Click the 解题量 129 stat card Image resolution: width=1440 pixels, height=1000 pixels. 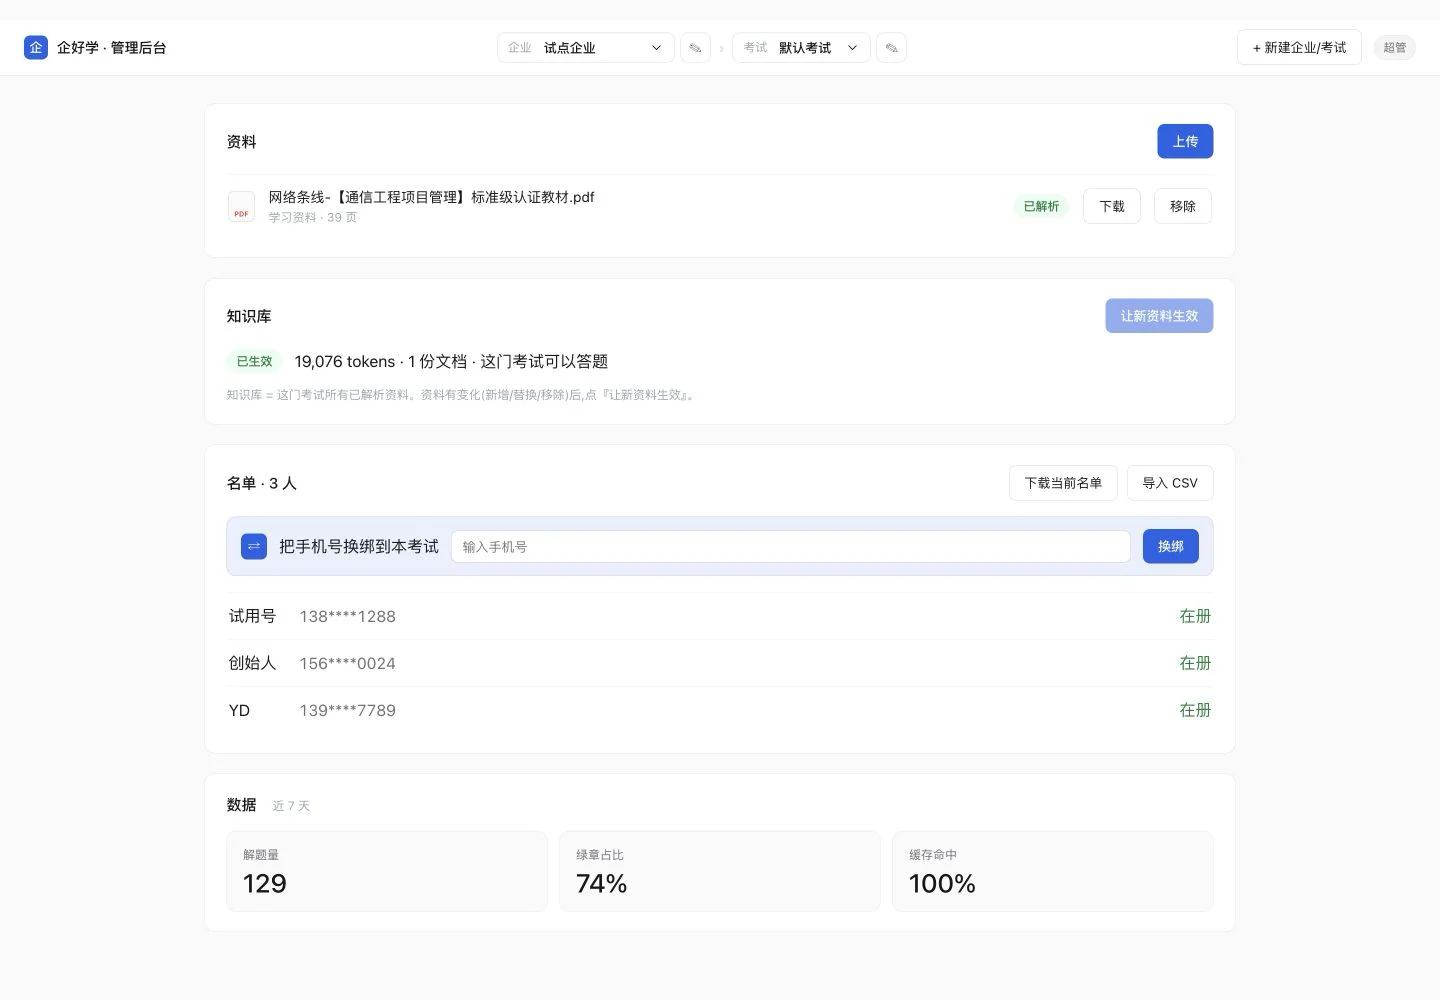pos(387,871)
